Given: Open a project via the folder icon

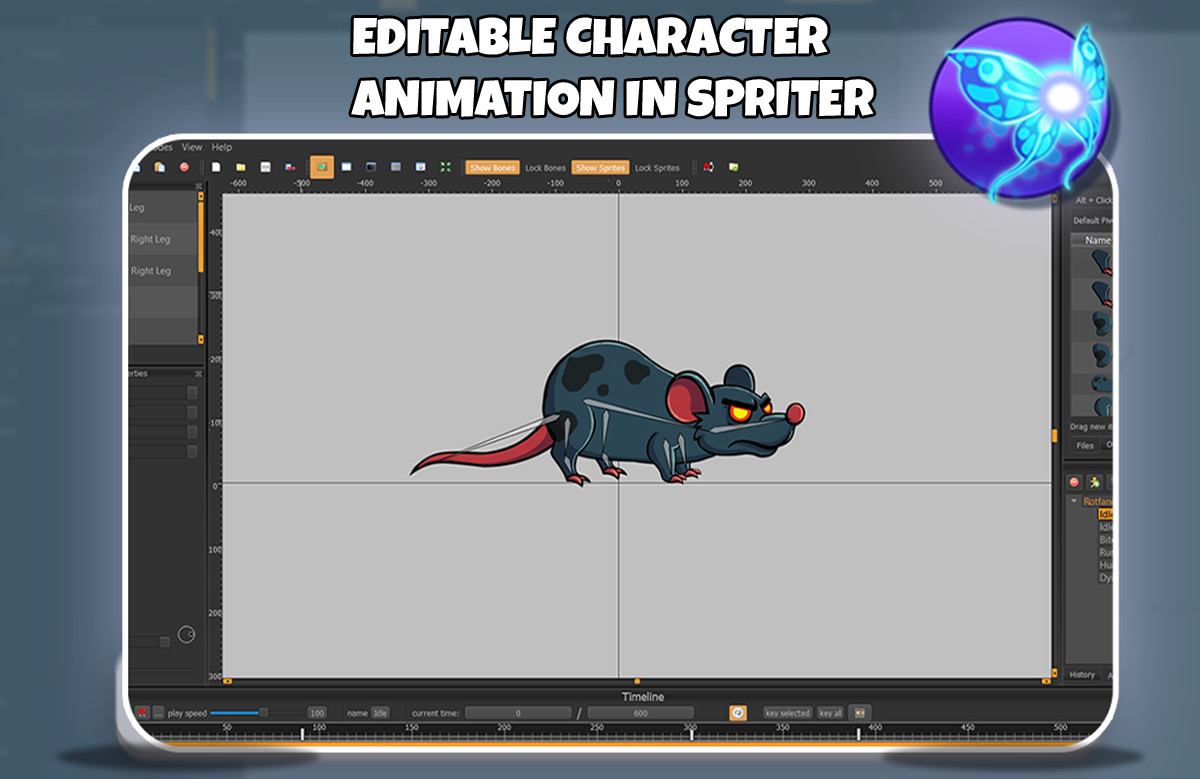Looking at the screenshot, I should 241,167.
